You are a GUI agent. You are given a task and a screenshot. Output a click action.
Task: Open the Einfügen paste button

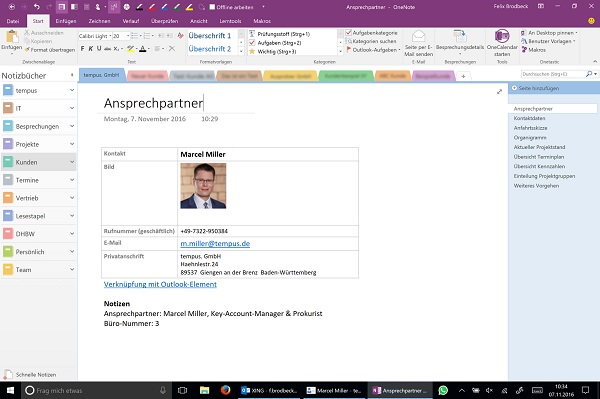(12, 42)
